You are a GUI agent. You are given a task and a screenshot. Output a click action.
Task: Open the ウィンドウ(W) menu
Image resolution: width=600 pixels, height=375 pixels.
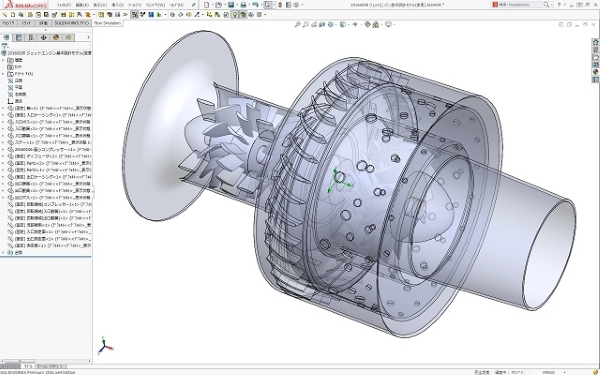pos(155,5)
